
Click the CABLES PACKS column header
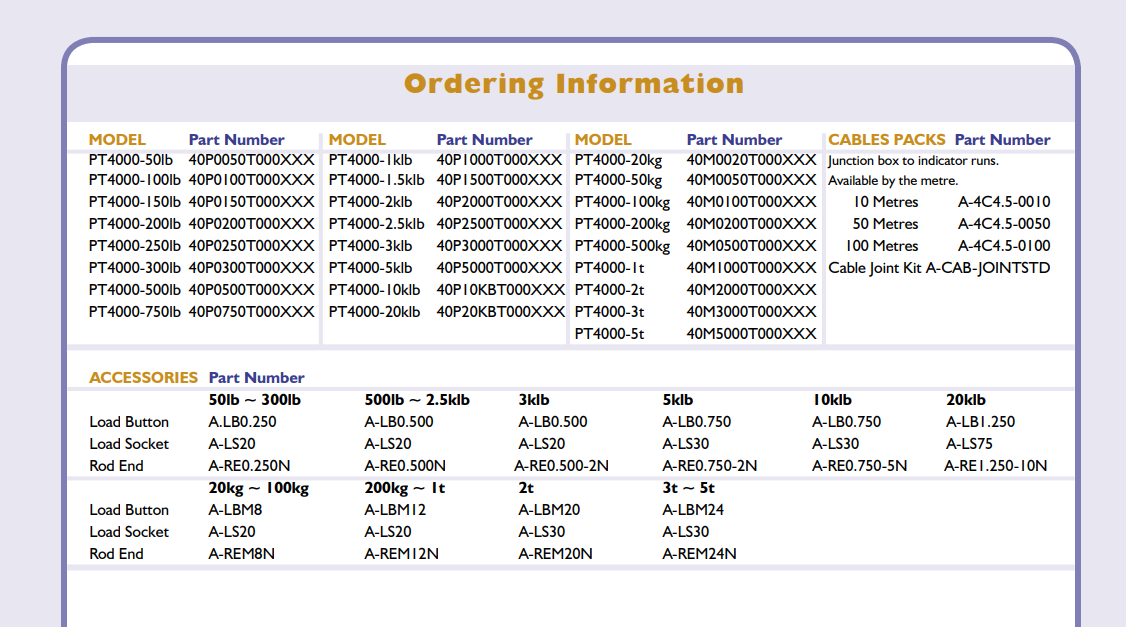point(886,140)
